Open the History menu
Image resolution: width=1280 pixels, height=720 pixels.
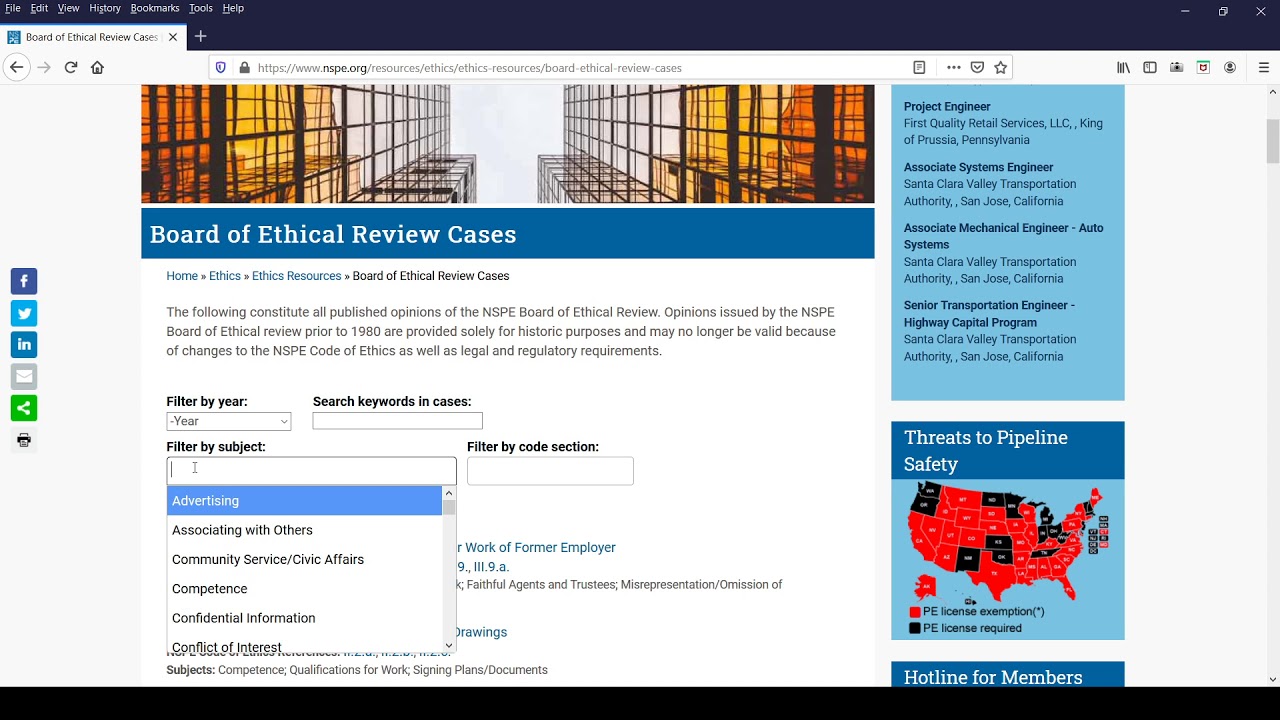(105, 8)
